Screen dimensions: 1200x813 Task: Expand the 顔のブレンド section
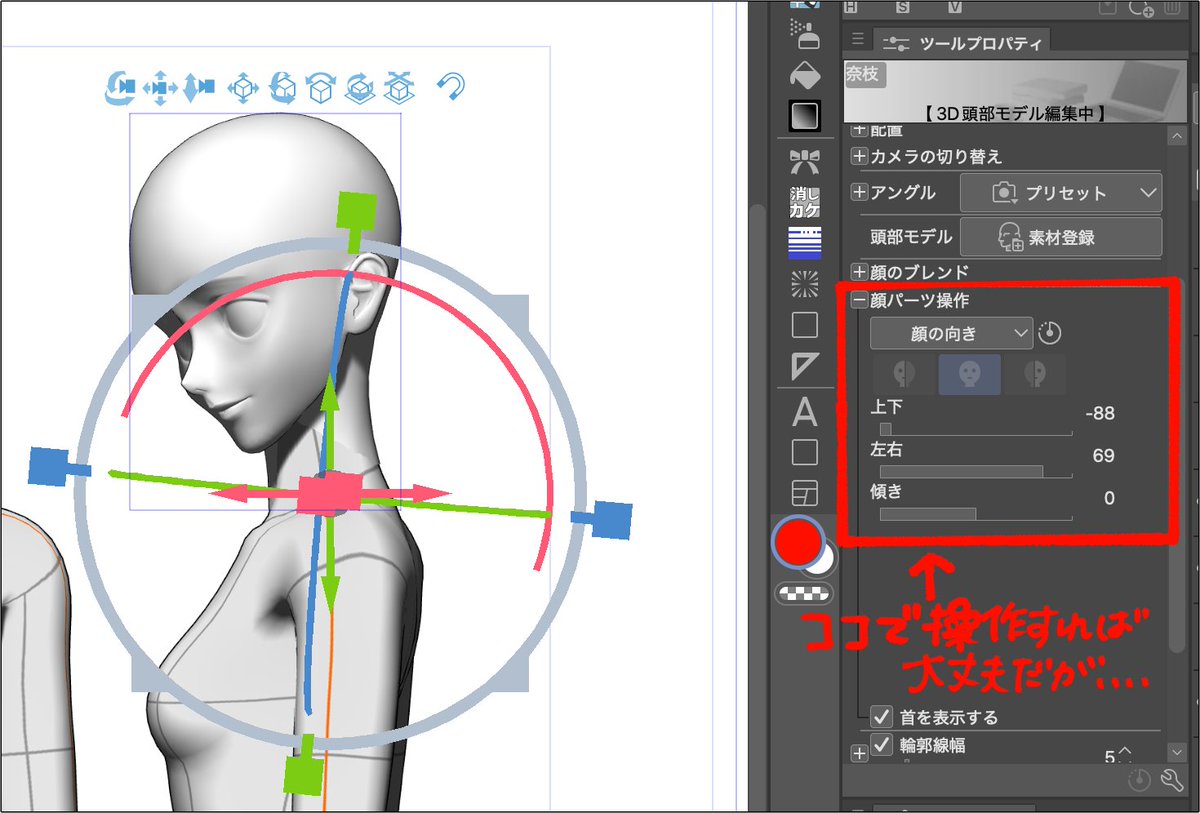859,271
